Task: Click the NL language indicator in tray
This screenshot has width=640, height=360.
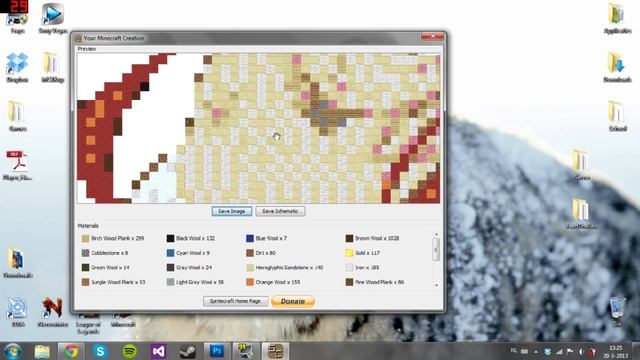Action: (x=513, y=351)
